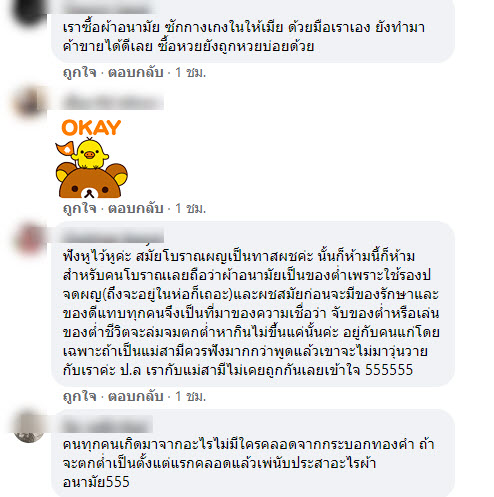
Task: Like the comment ending with ซื้อหวยยังถูกหวยบ่อยด้วย
Action: pyautogui.click(x=80, y=72)
